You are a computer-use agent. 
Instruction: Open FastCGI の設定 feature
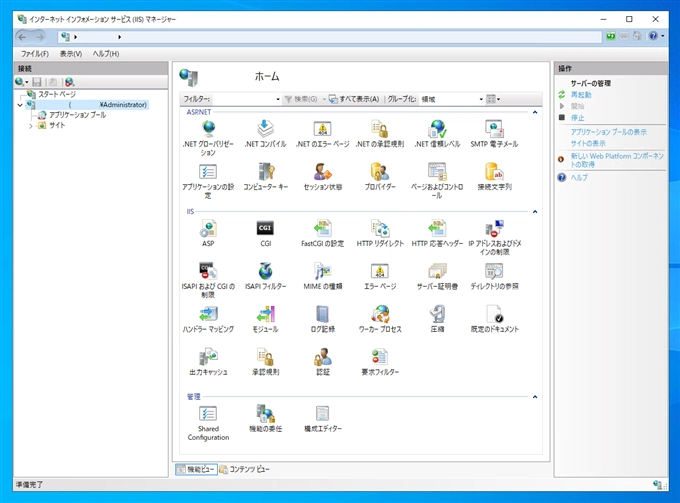(323, 233)
